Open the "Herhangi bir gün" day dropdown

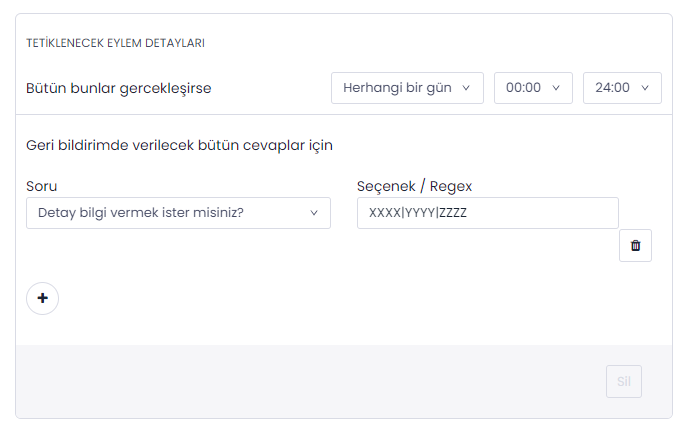click(x=407, y=88)
